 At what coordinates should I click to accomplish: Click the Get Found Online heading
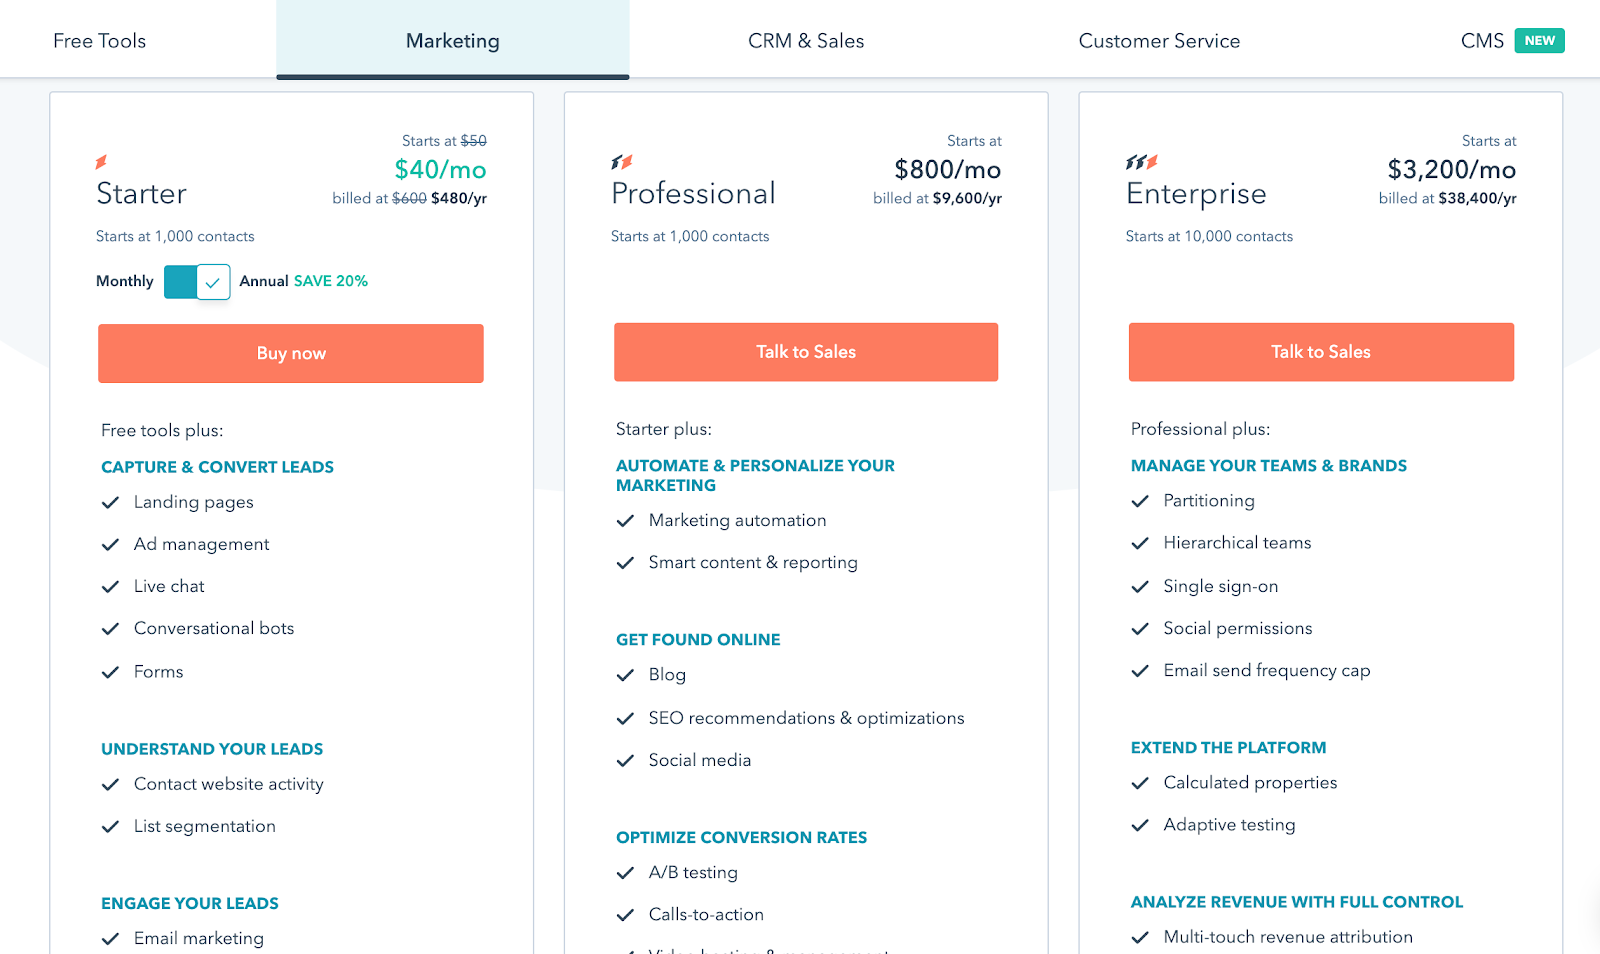click(698, 640)
